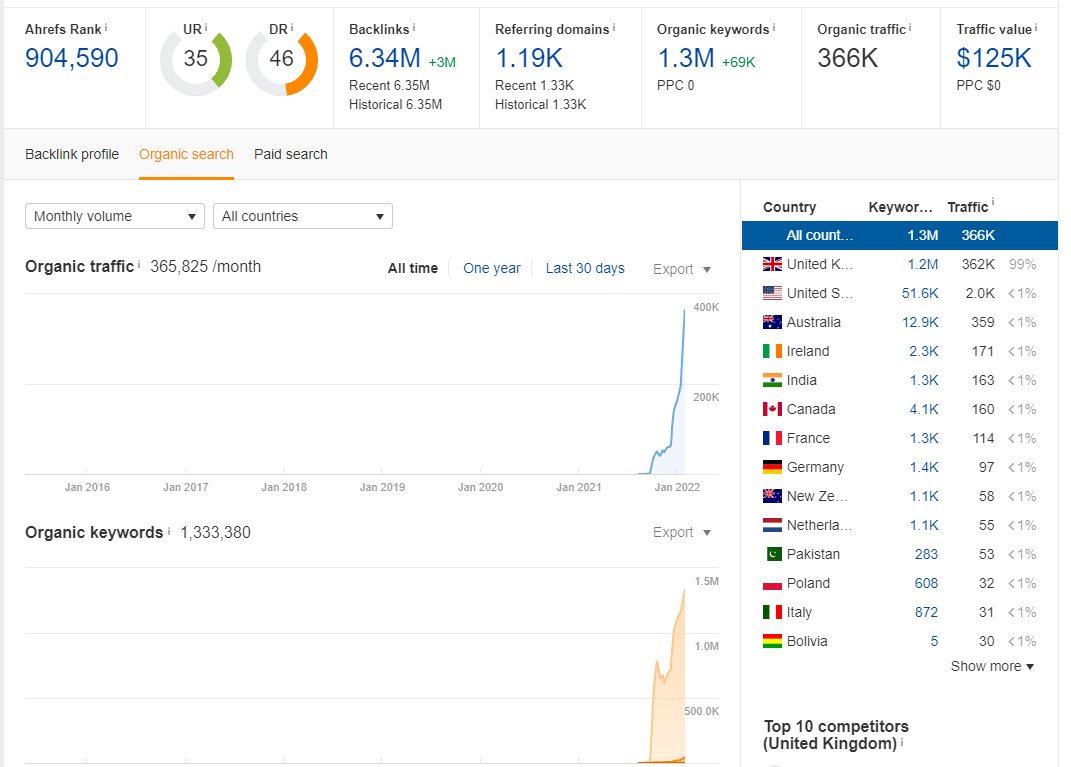
Task: Click the Bolivia flag icon
Action: tap(772, 641)
